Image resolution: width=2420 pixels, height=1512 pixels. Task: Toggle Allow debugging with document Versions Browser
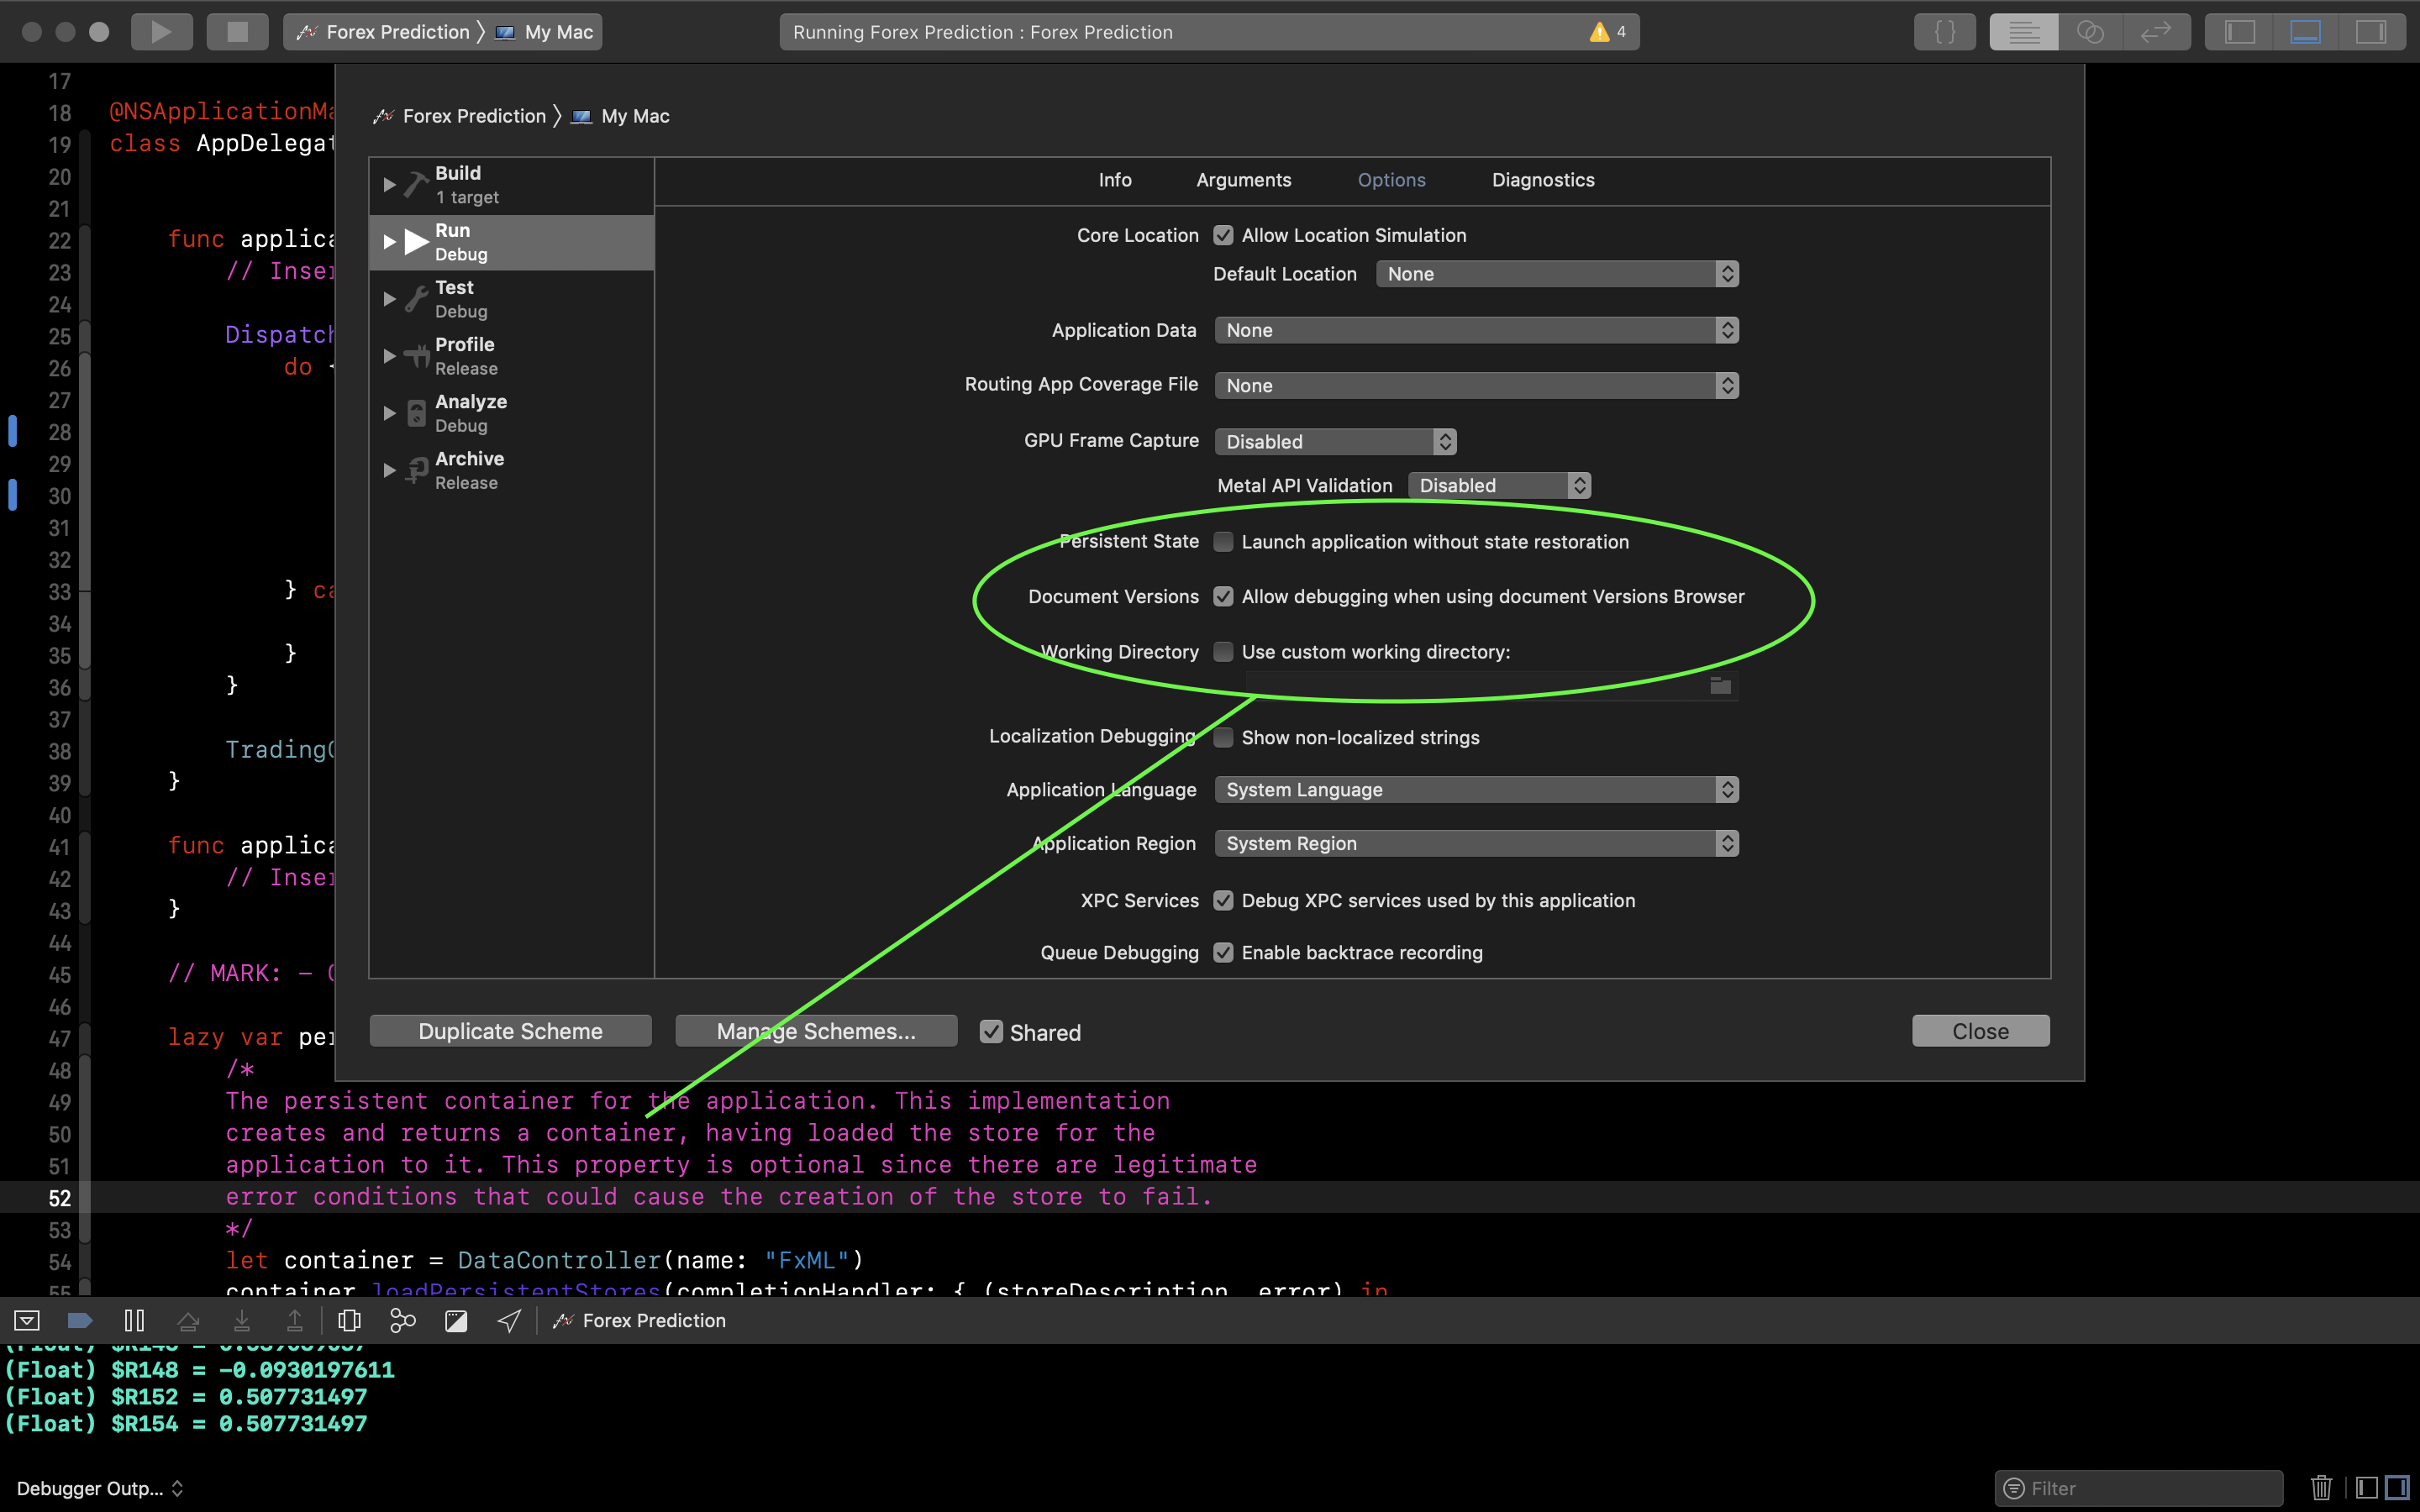click(x=1223, y=597)
